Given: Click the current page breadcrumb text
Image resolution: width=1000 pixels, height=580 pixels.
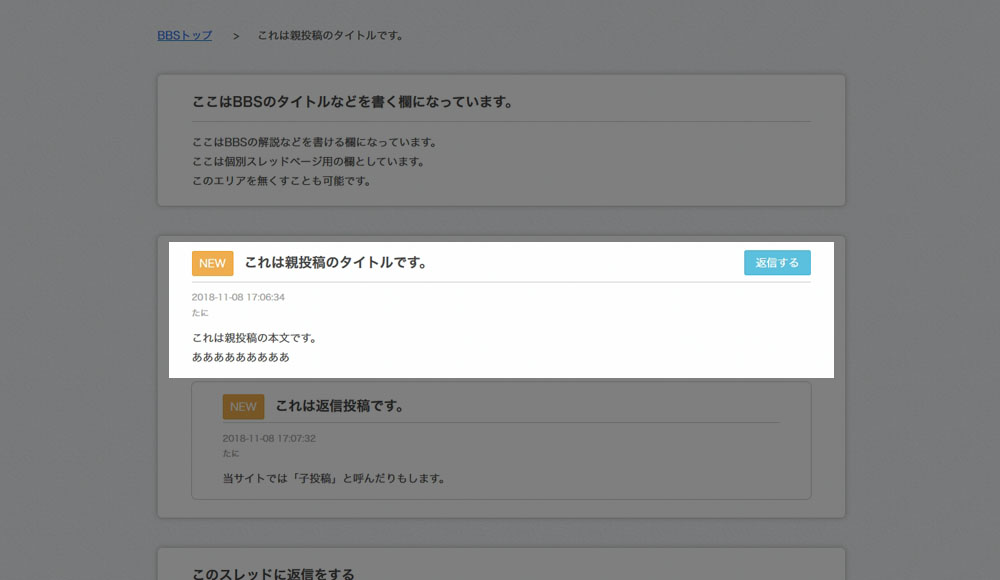Looking at the screenshot, I should (x=332, y=36).
